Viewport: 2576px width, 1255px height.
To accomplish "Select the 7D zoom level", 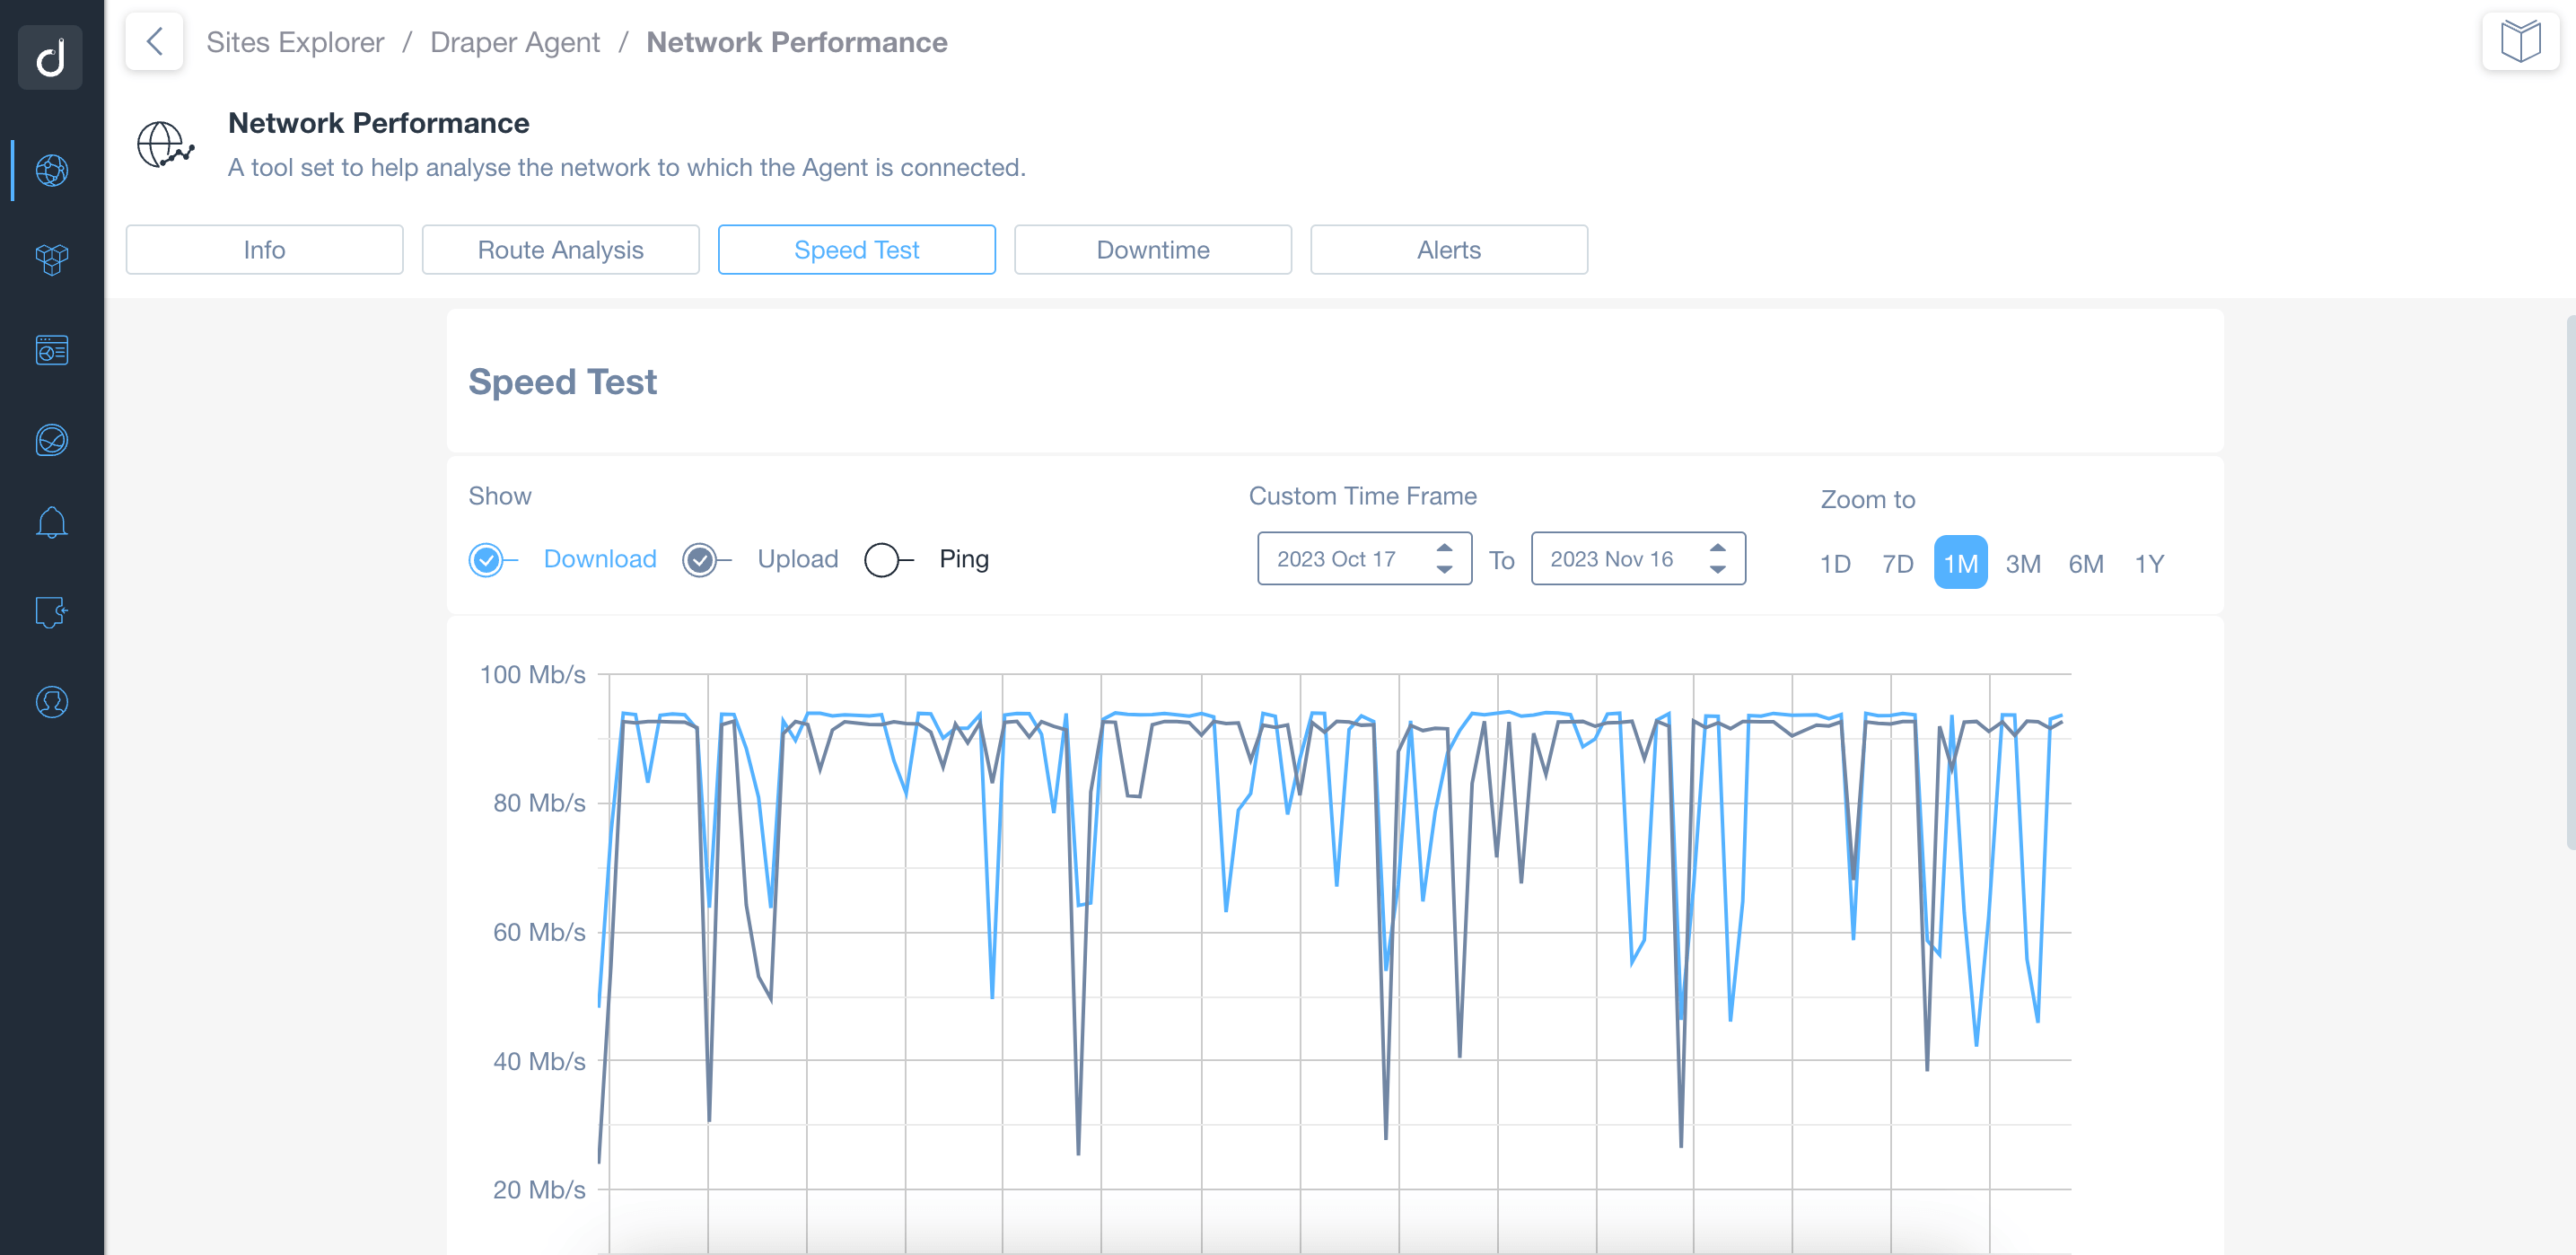I will pos(1896,564).
